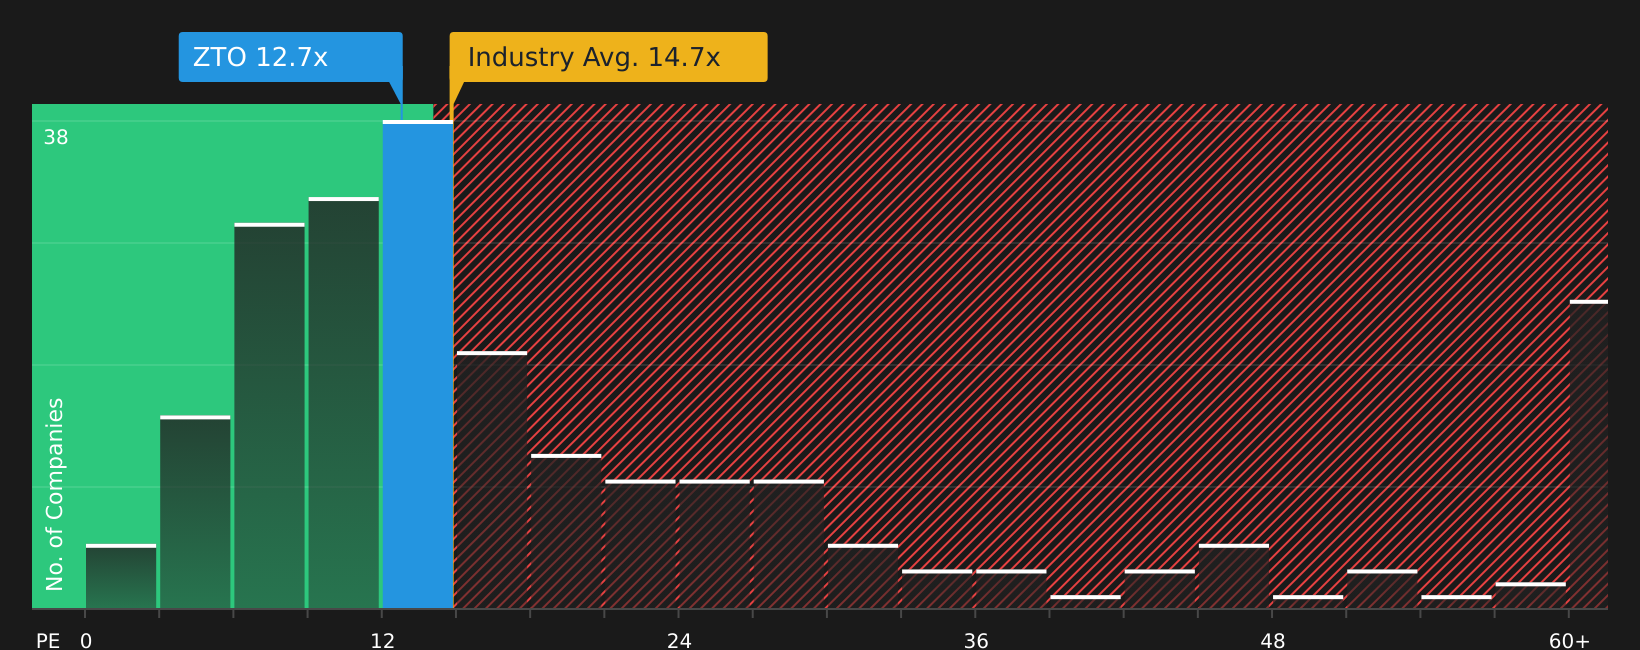Image resolution: width=1640 pixels, height=650 pixels.
Task: Select the bar starting at PE 24
Action: pyautogui.click(x=714, y=544)
